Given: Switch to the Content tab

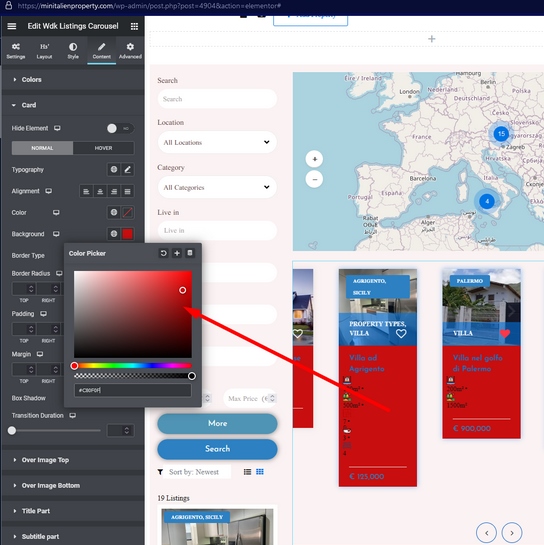Looking at the screenshot, I should tap(102, 51).
